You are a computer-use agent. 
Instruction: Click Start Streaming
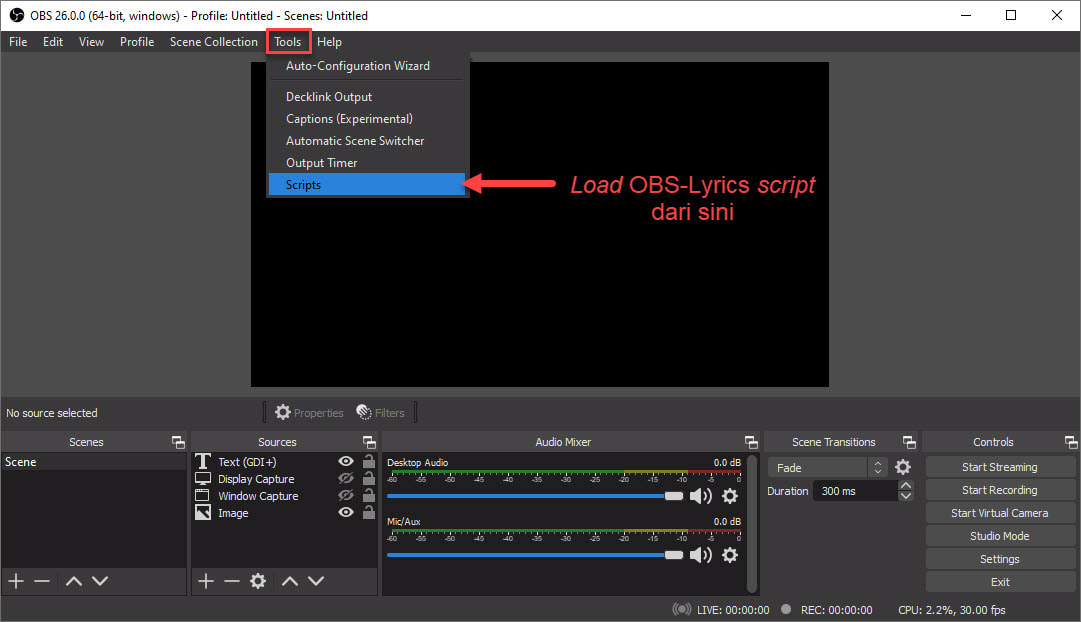[x=1000, y=467]
